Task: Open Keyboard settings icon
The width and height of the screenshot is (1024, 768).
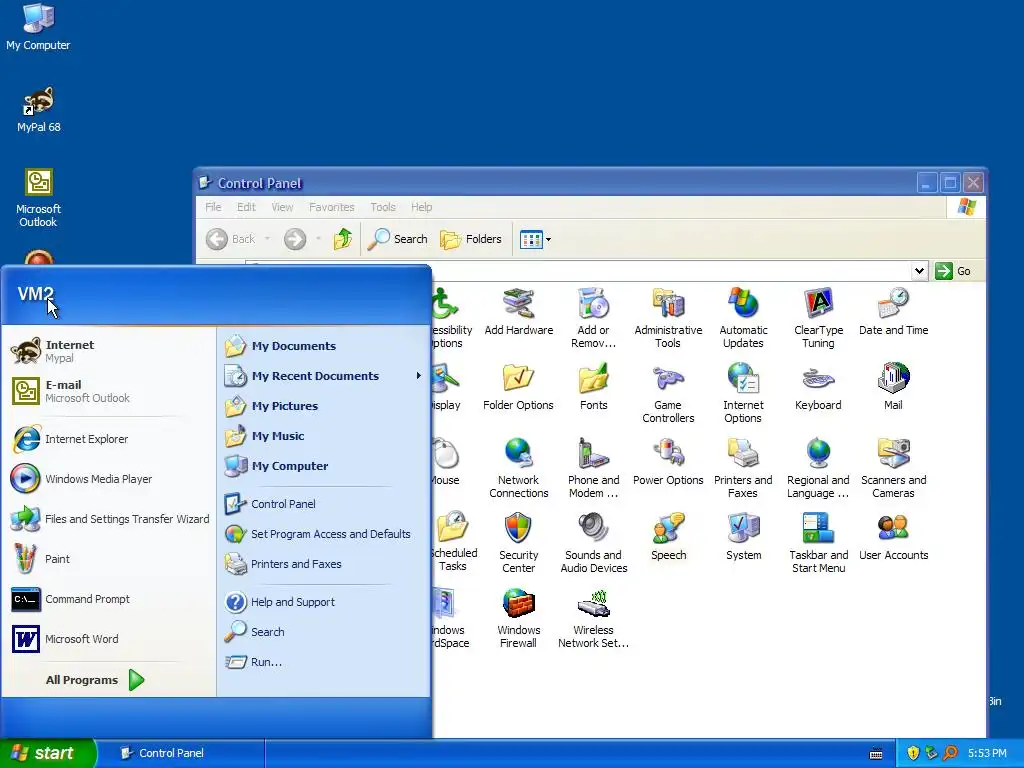Action: point(818,388)
